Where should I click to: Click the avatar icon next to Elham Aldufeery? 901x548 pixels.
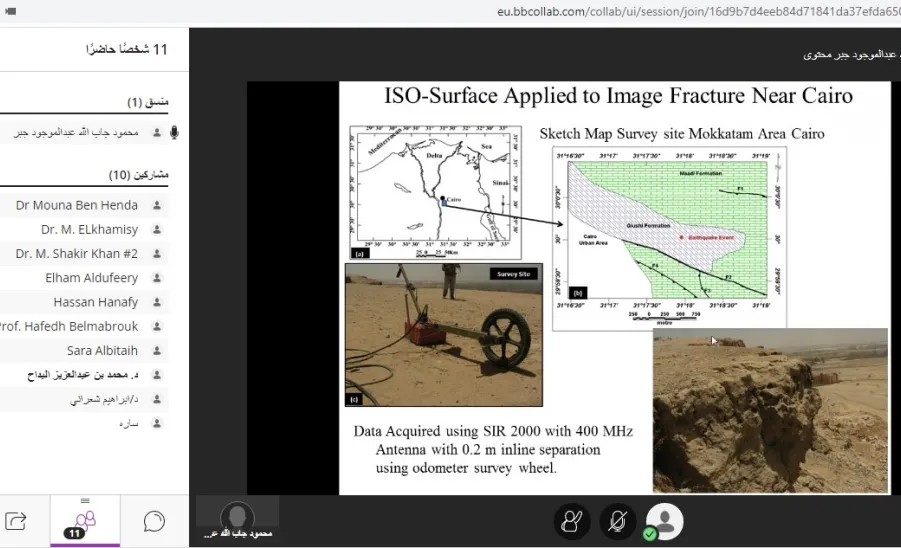[x=157, y=278]
